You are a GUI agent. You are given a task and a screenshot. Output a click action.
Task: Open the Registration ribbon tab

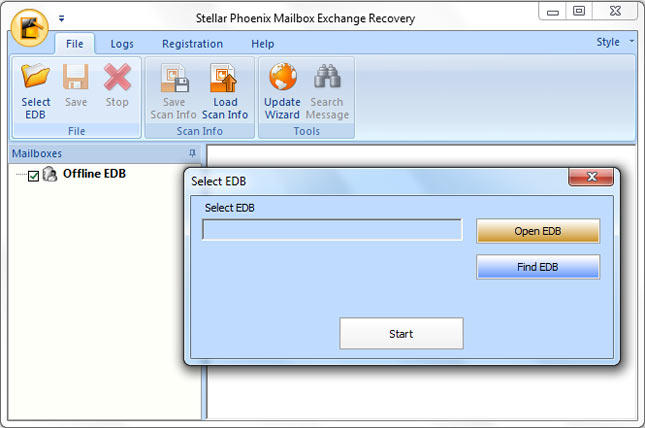(193, 44)
